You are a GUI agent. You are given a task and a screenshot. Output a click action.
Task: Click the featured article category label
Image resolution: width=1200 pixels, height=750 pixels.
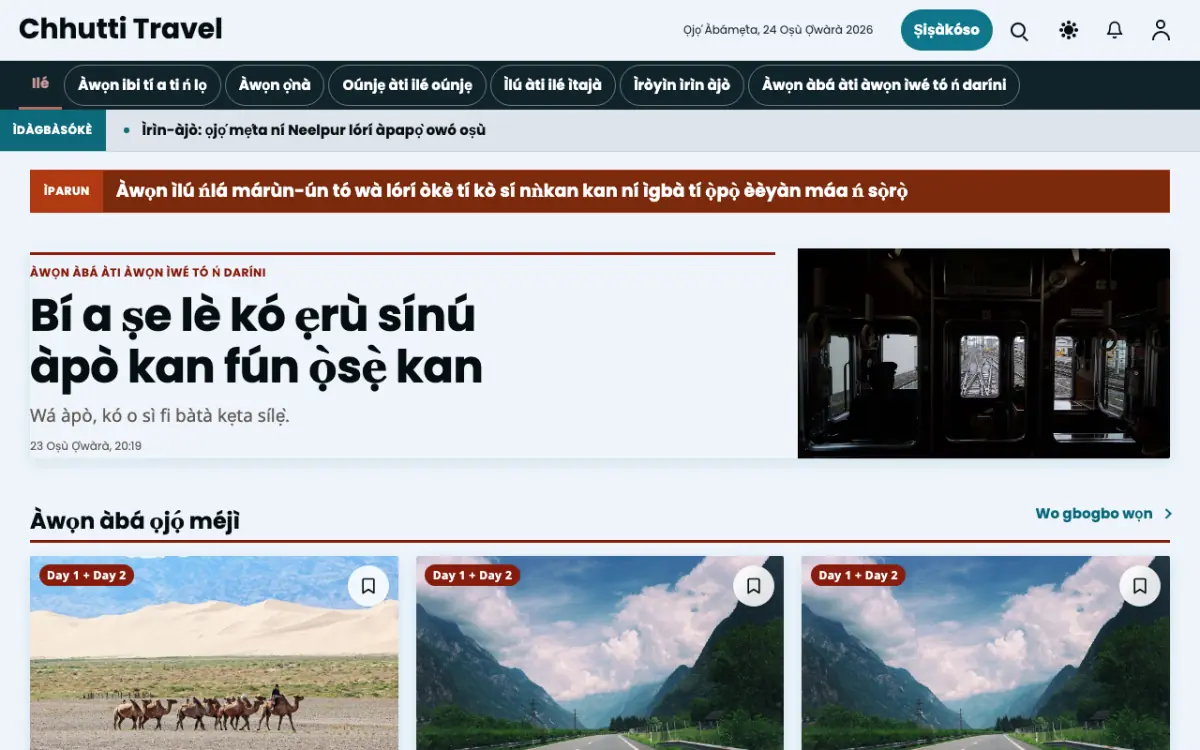pyautogui.click(x=148, y=272)
